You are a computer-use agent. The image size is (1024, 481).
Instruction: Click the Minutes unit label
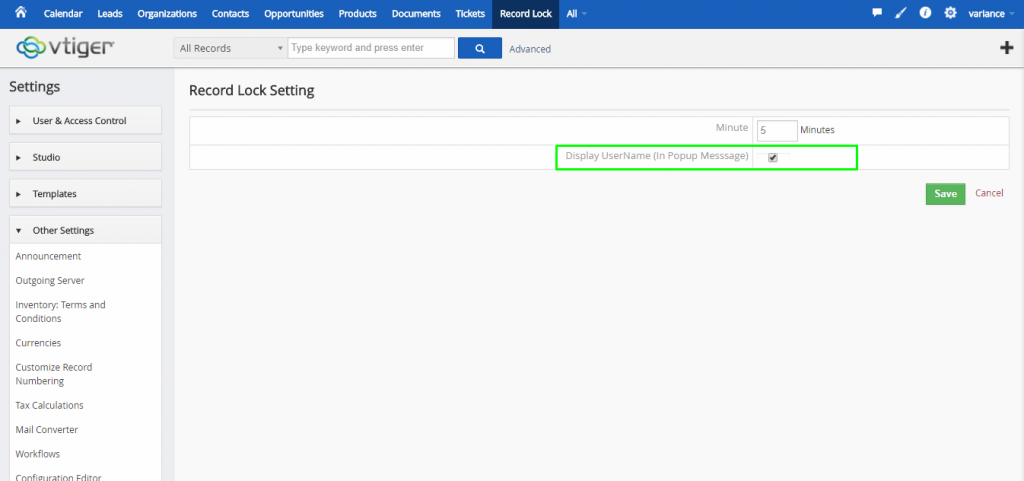[x=818, y=130]
